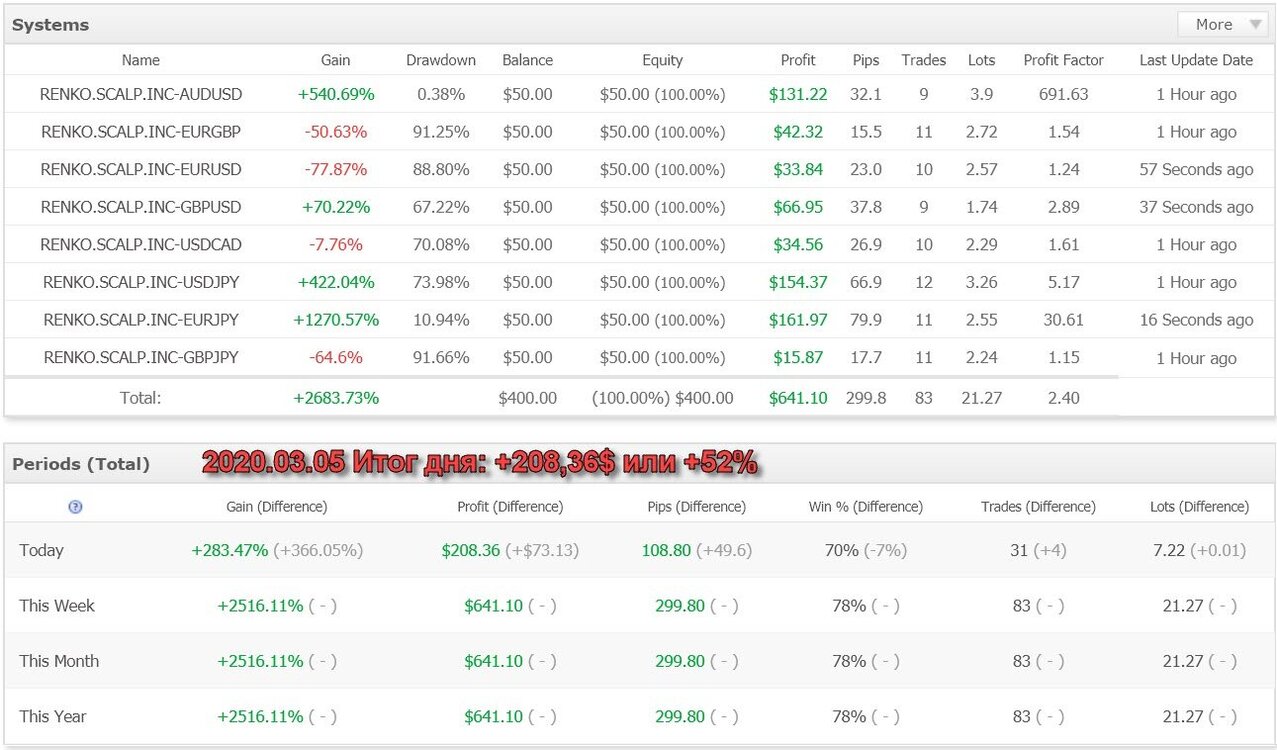Select the This Month period row label

(59, 661)
